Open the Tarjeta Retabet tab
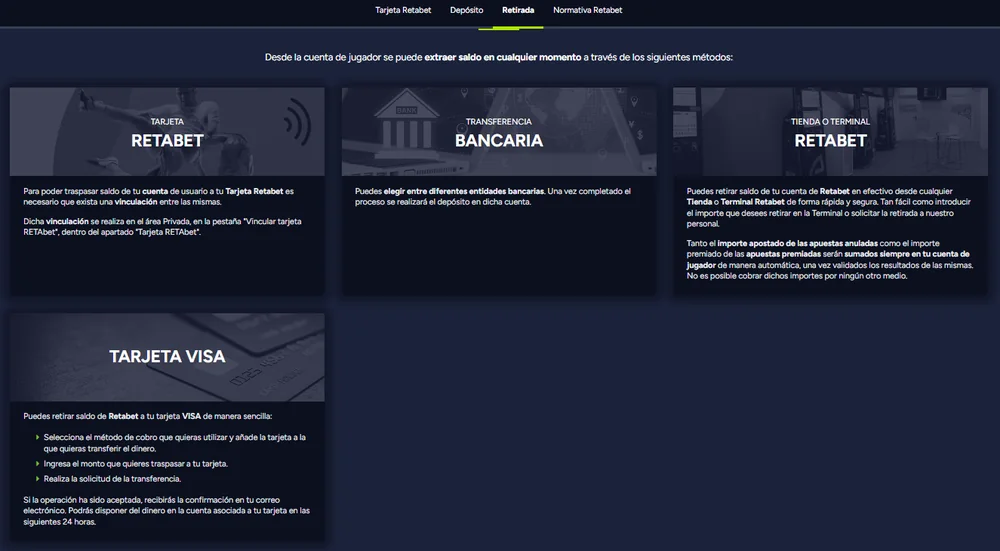 (403, 10)
